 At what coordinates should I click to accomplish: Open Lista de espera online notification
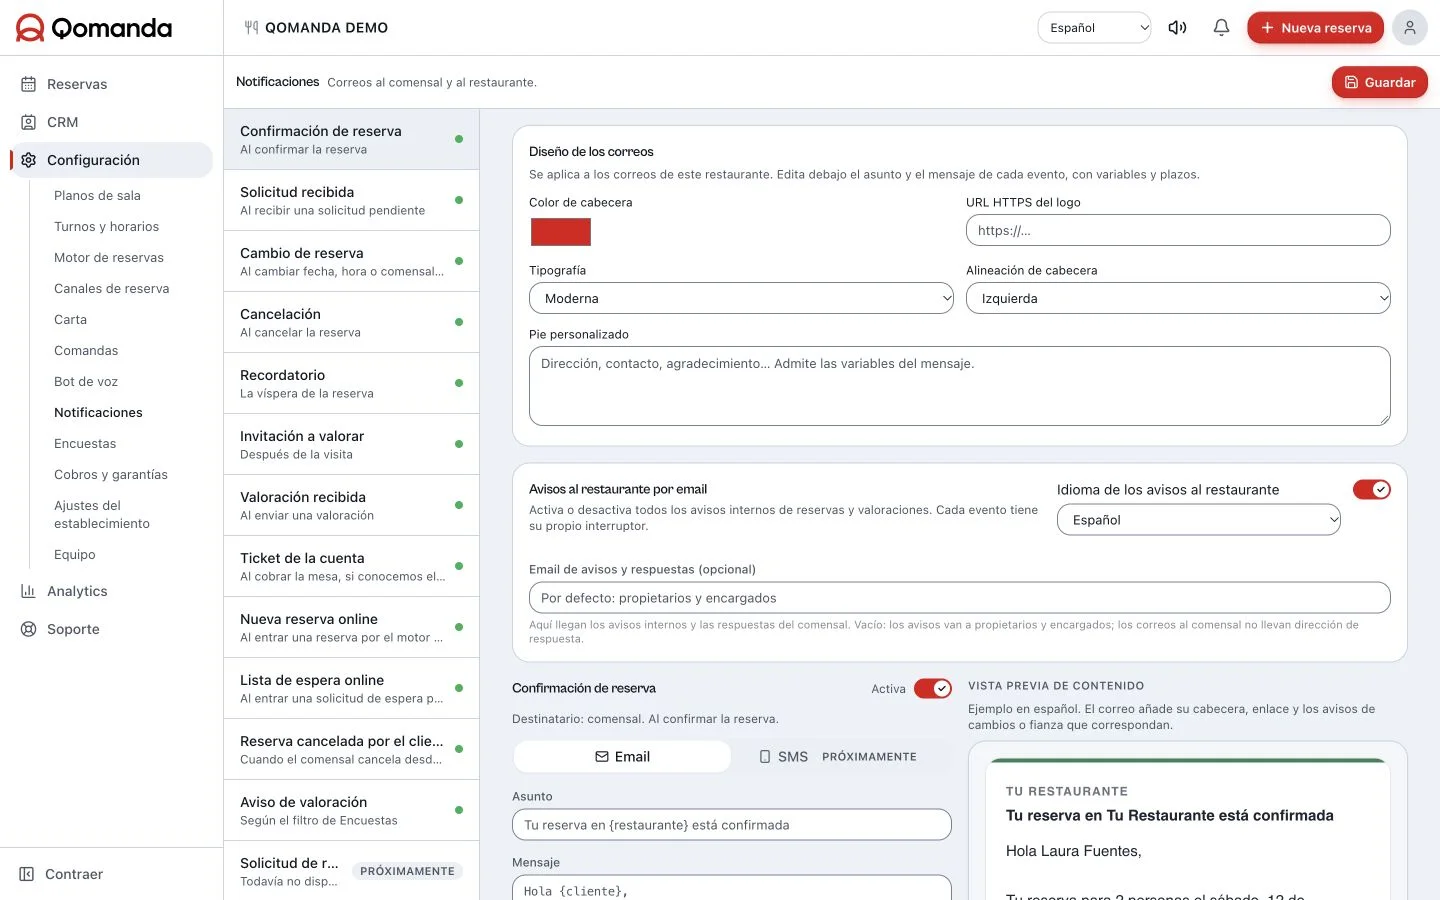pyautogui.click(x=352, y=688)
